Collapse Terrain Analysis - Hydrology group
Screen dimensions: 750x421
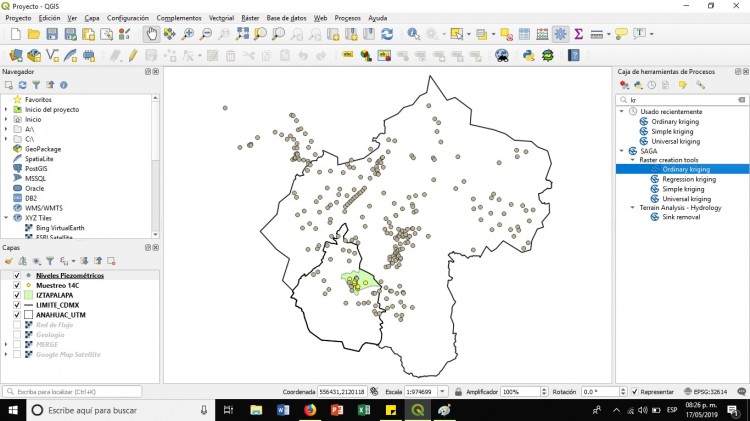pos(632,208)
